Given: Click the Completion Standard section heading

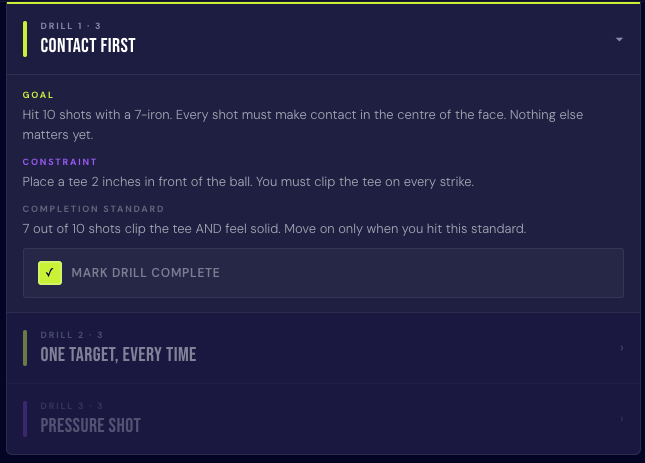Looking at the screenshot, I should click(93, 209).
